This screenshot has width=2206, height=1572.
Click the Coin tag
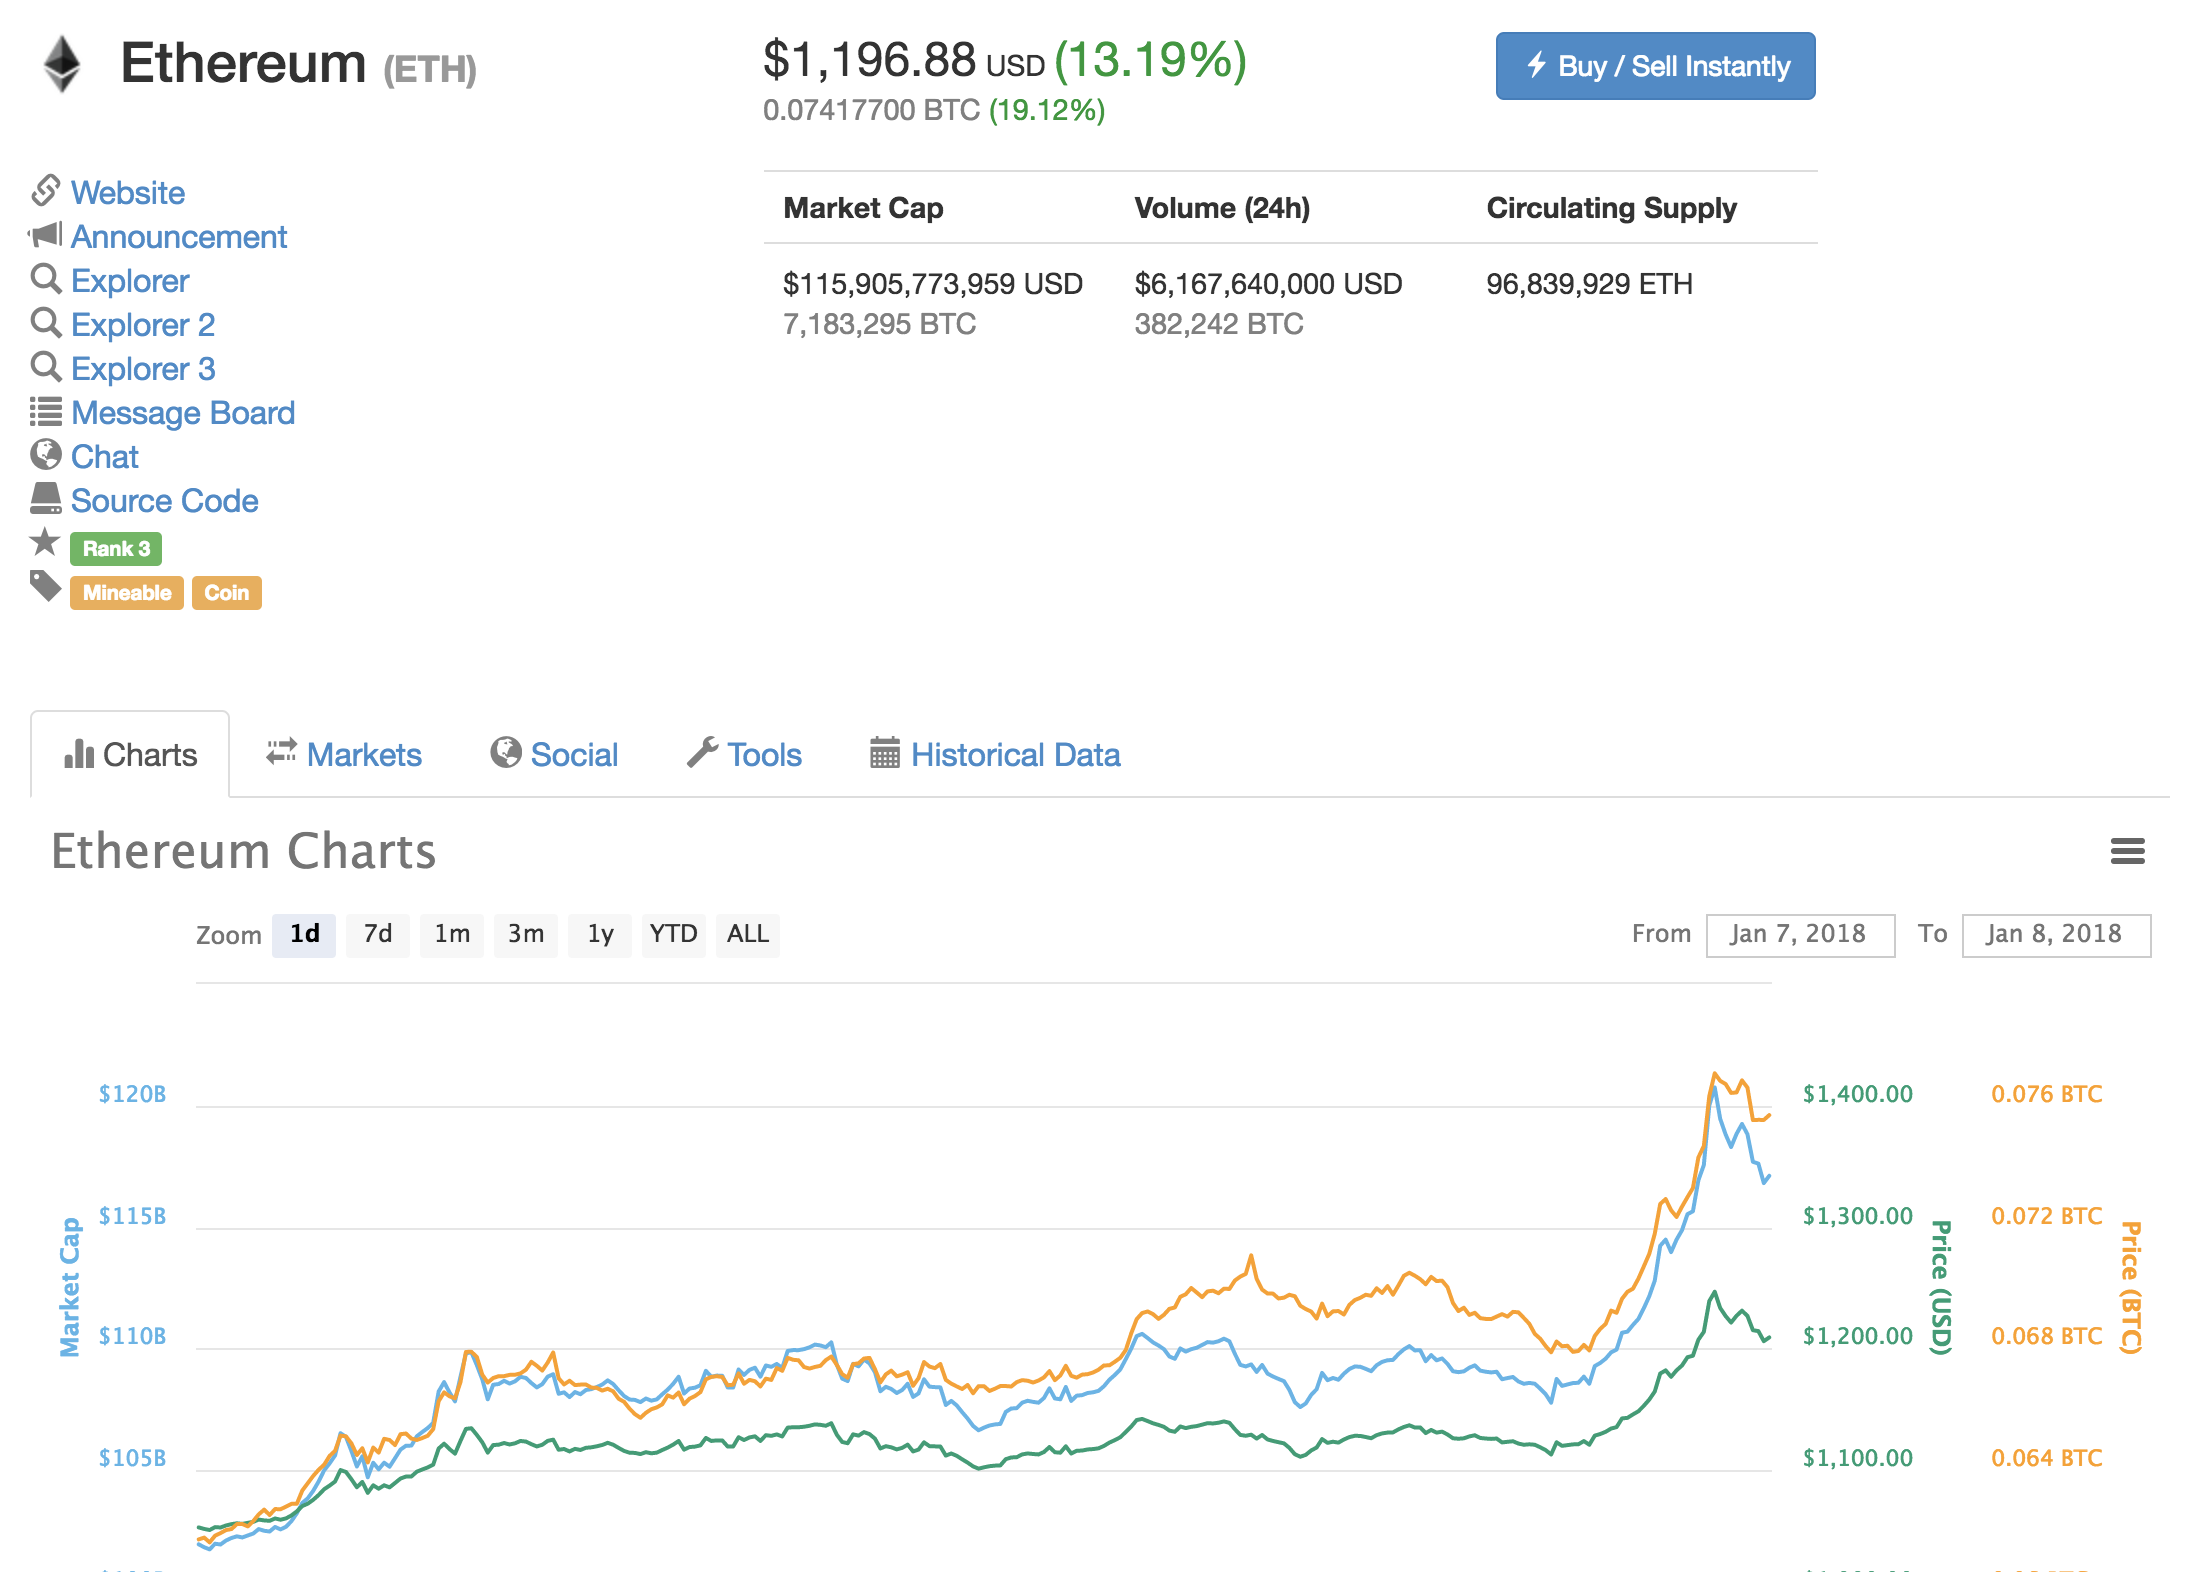point(227,592)
